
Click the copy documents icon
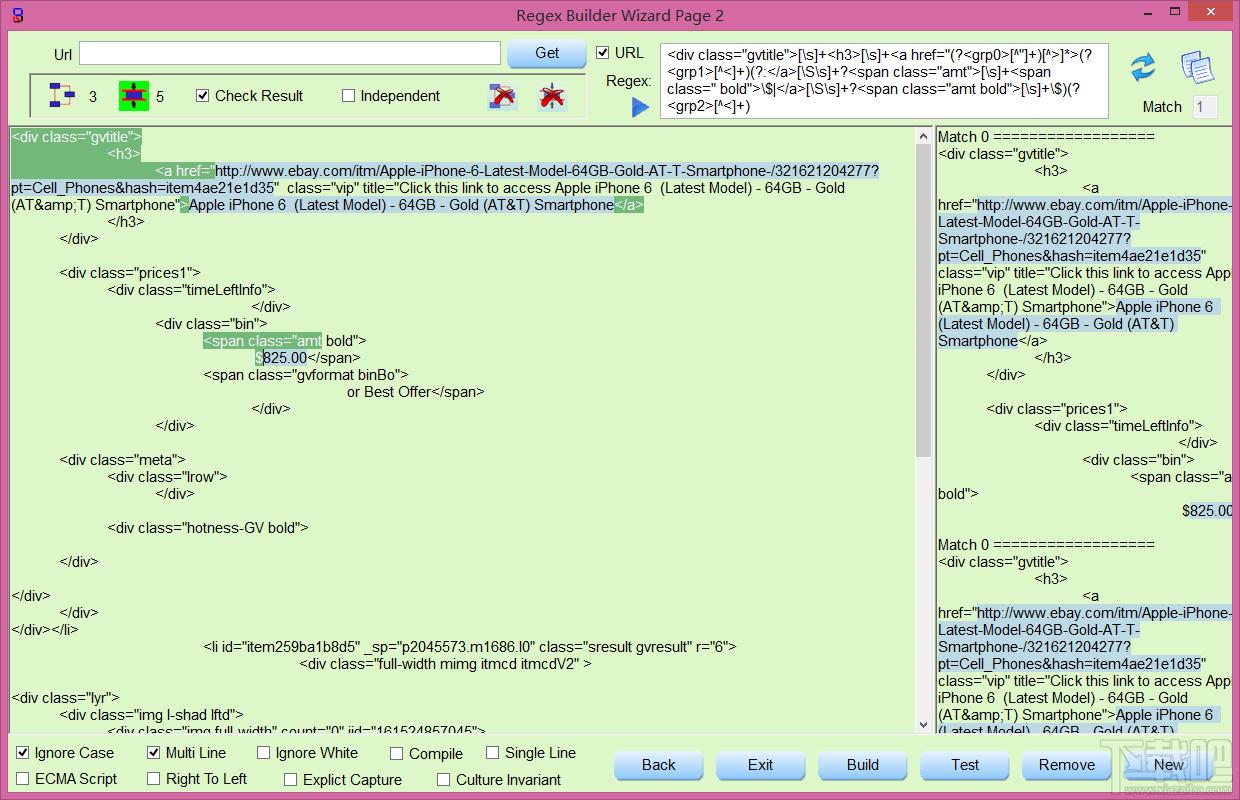click(x=1197, y=67)
